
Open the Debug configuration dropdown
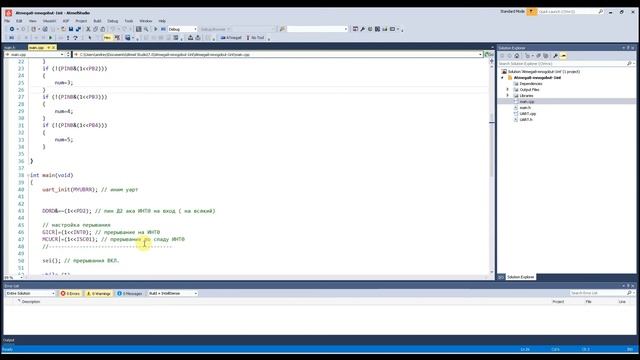pos(182,29)
